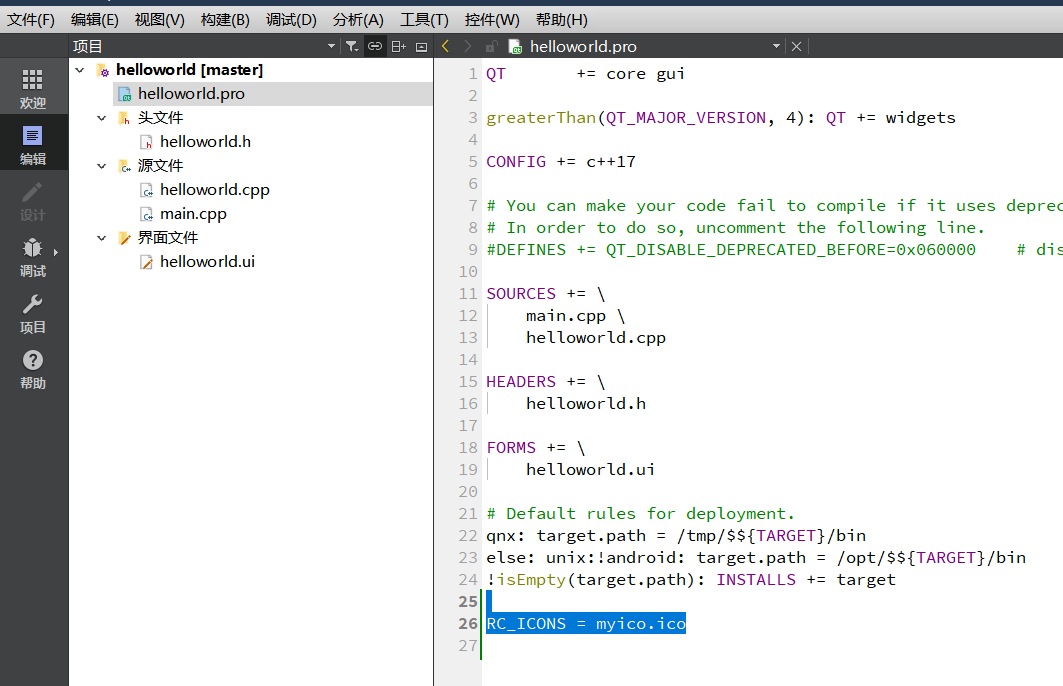Viewport: 1063px width, 686px height.
Task: Click the file lock icon
Action: 492,46
